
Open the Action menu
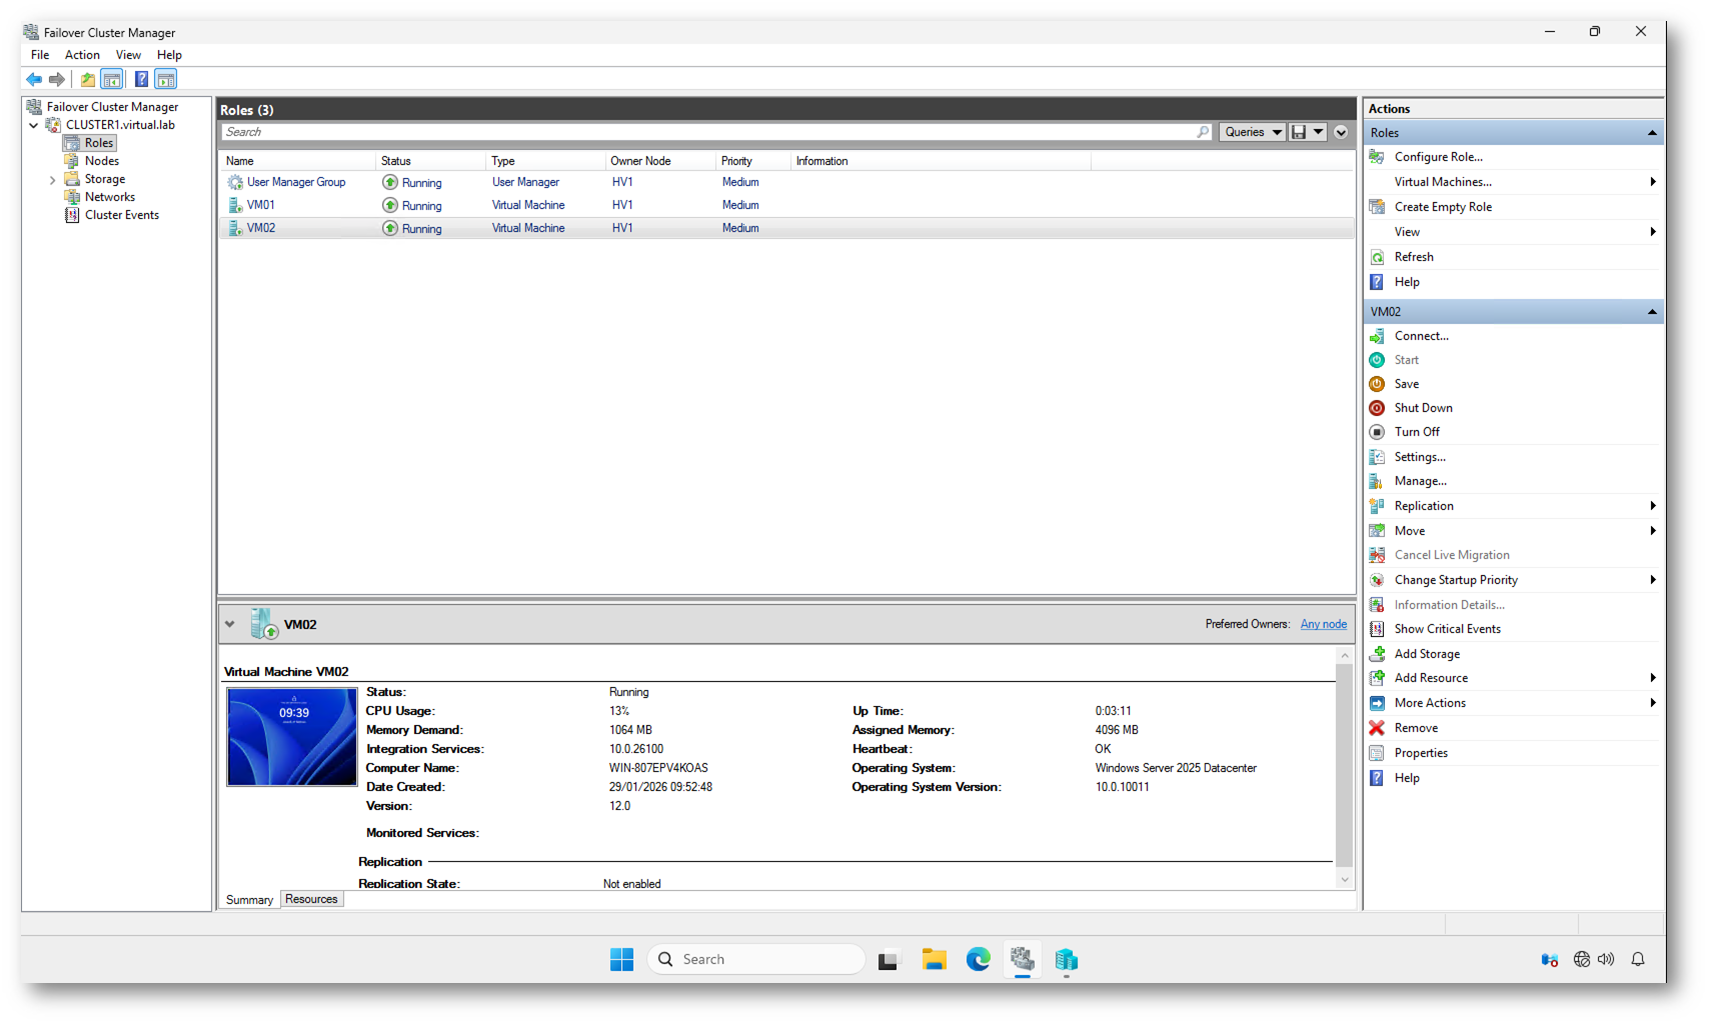[x=82, y=55]
